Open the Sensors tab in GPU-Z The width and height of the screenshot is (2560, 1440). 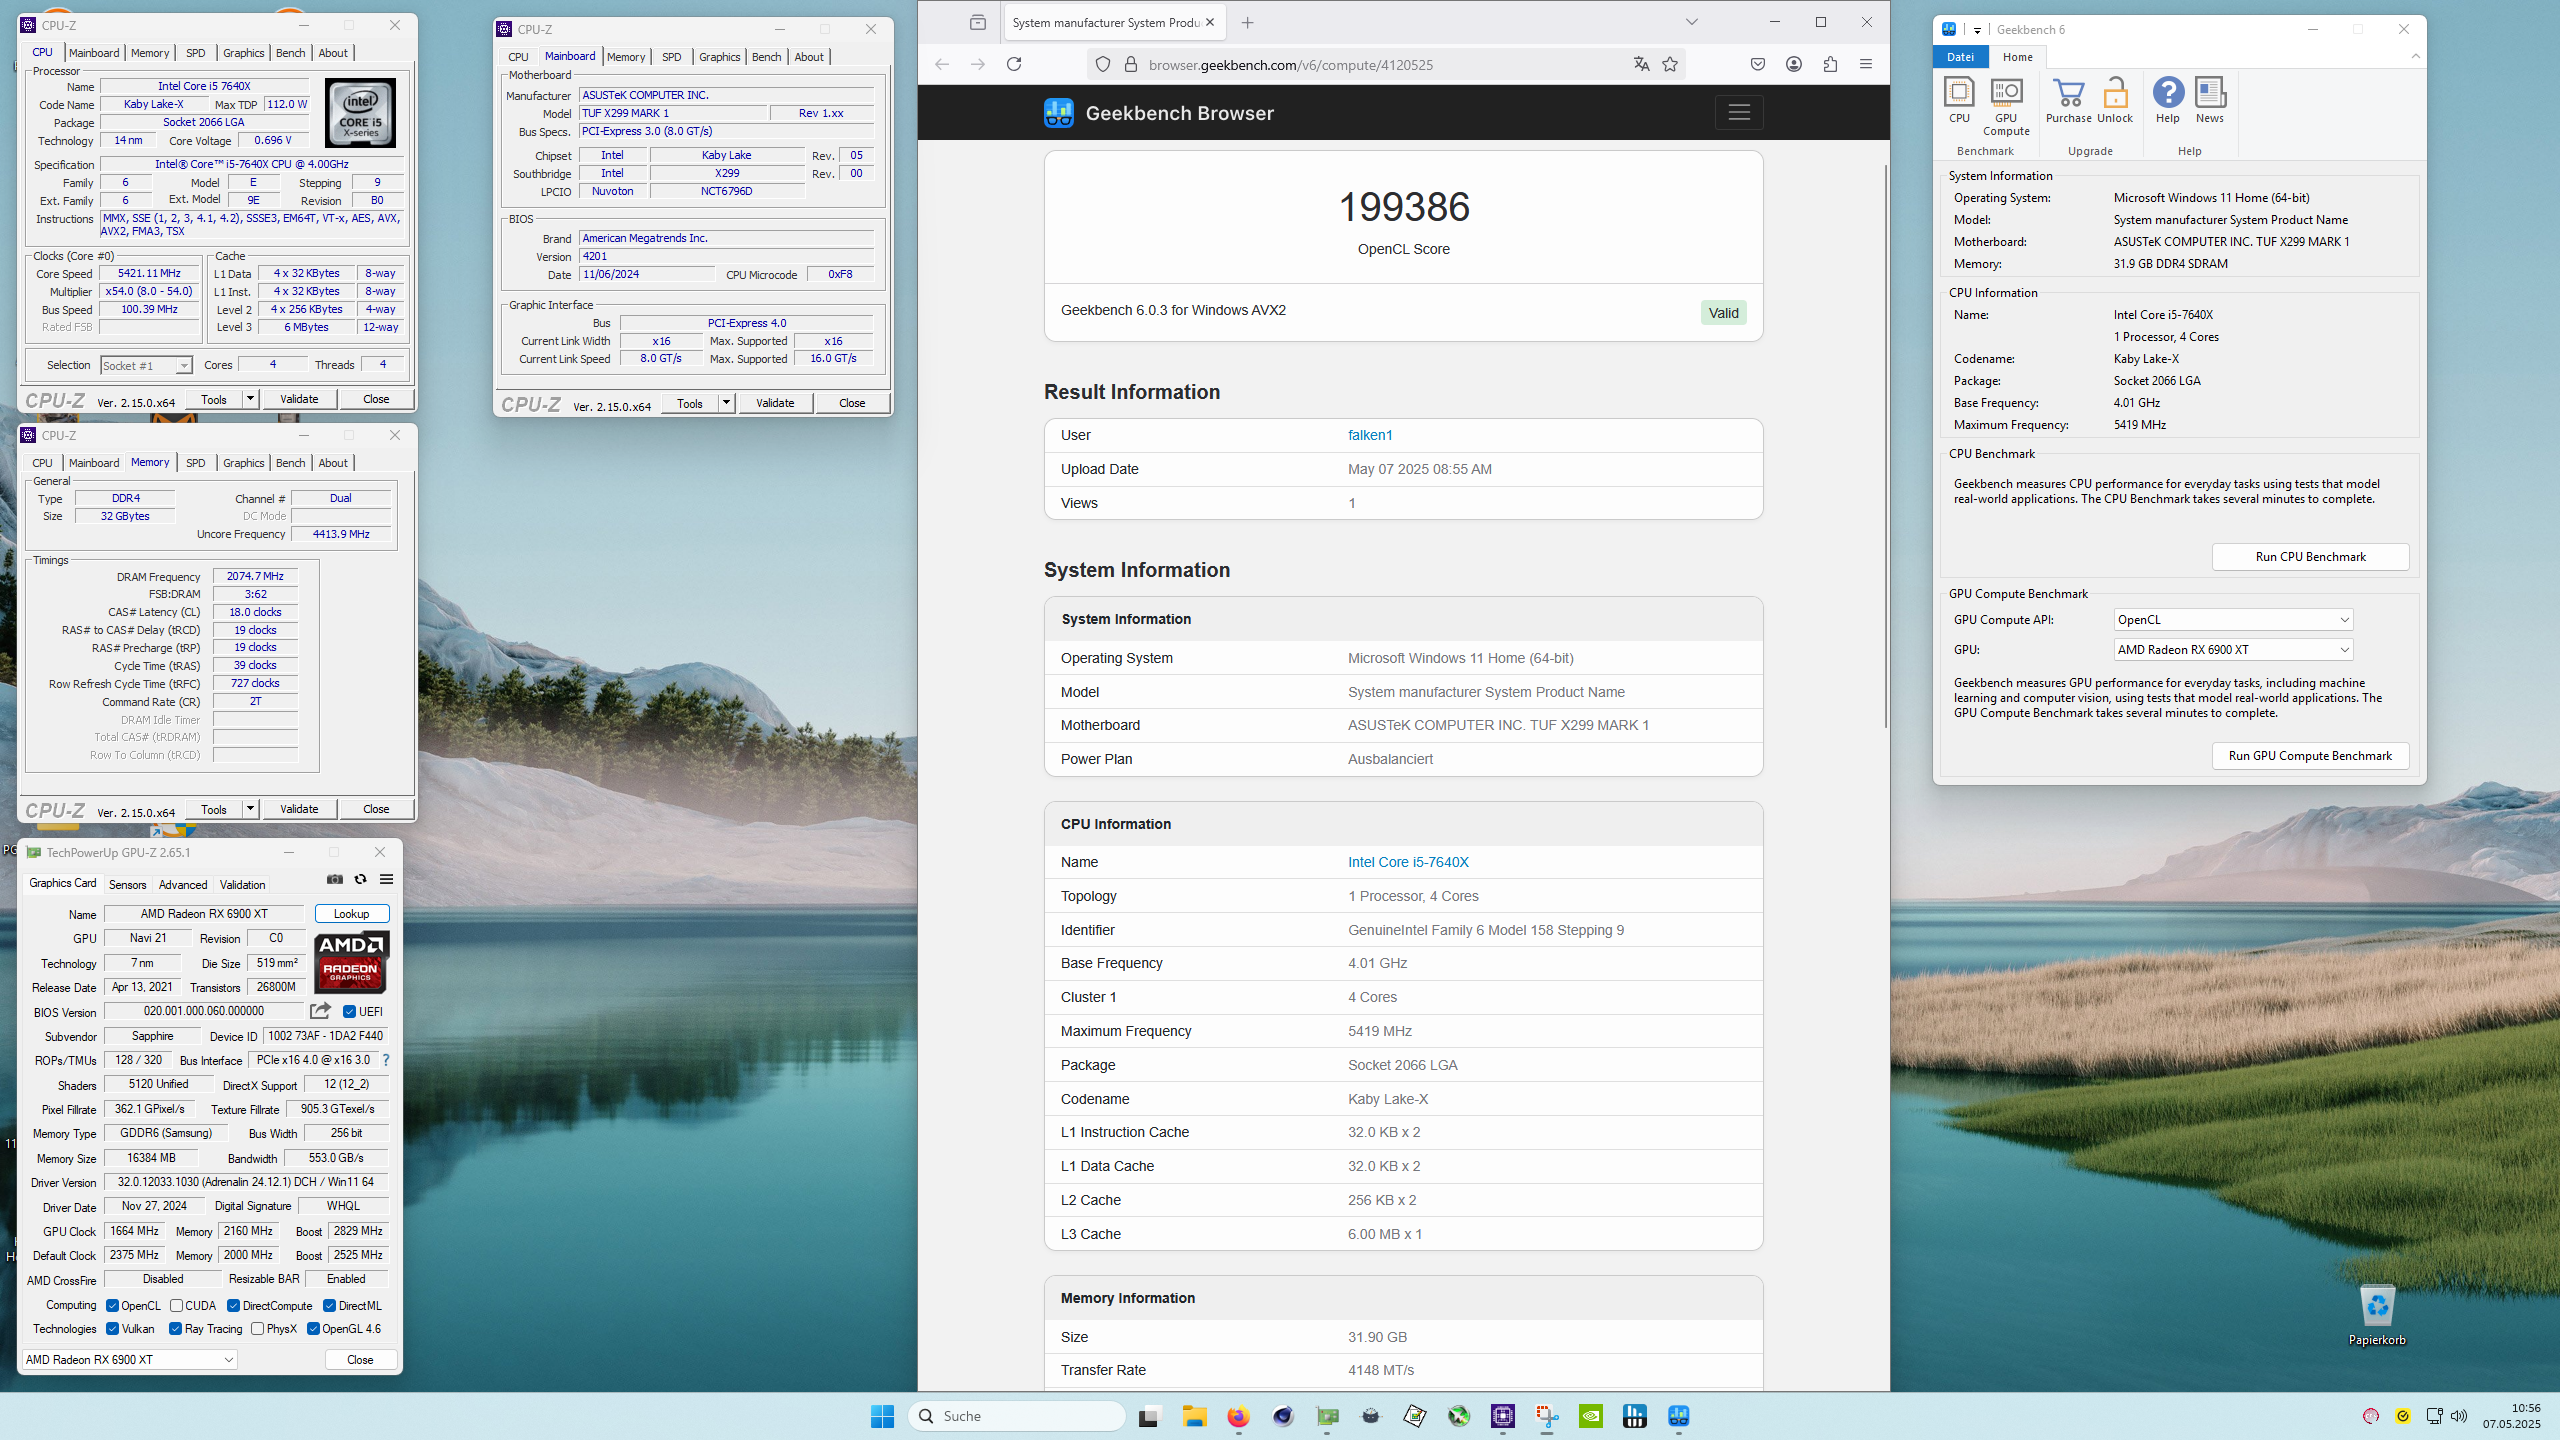point(127,884)
